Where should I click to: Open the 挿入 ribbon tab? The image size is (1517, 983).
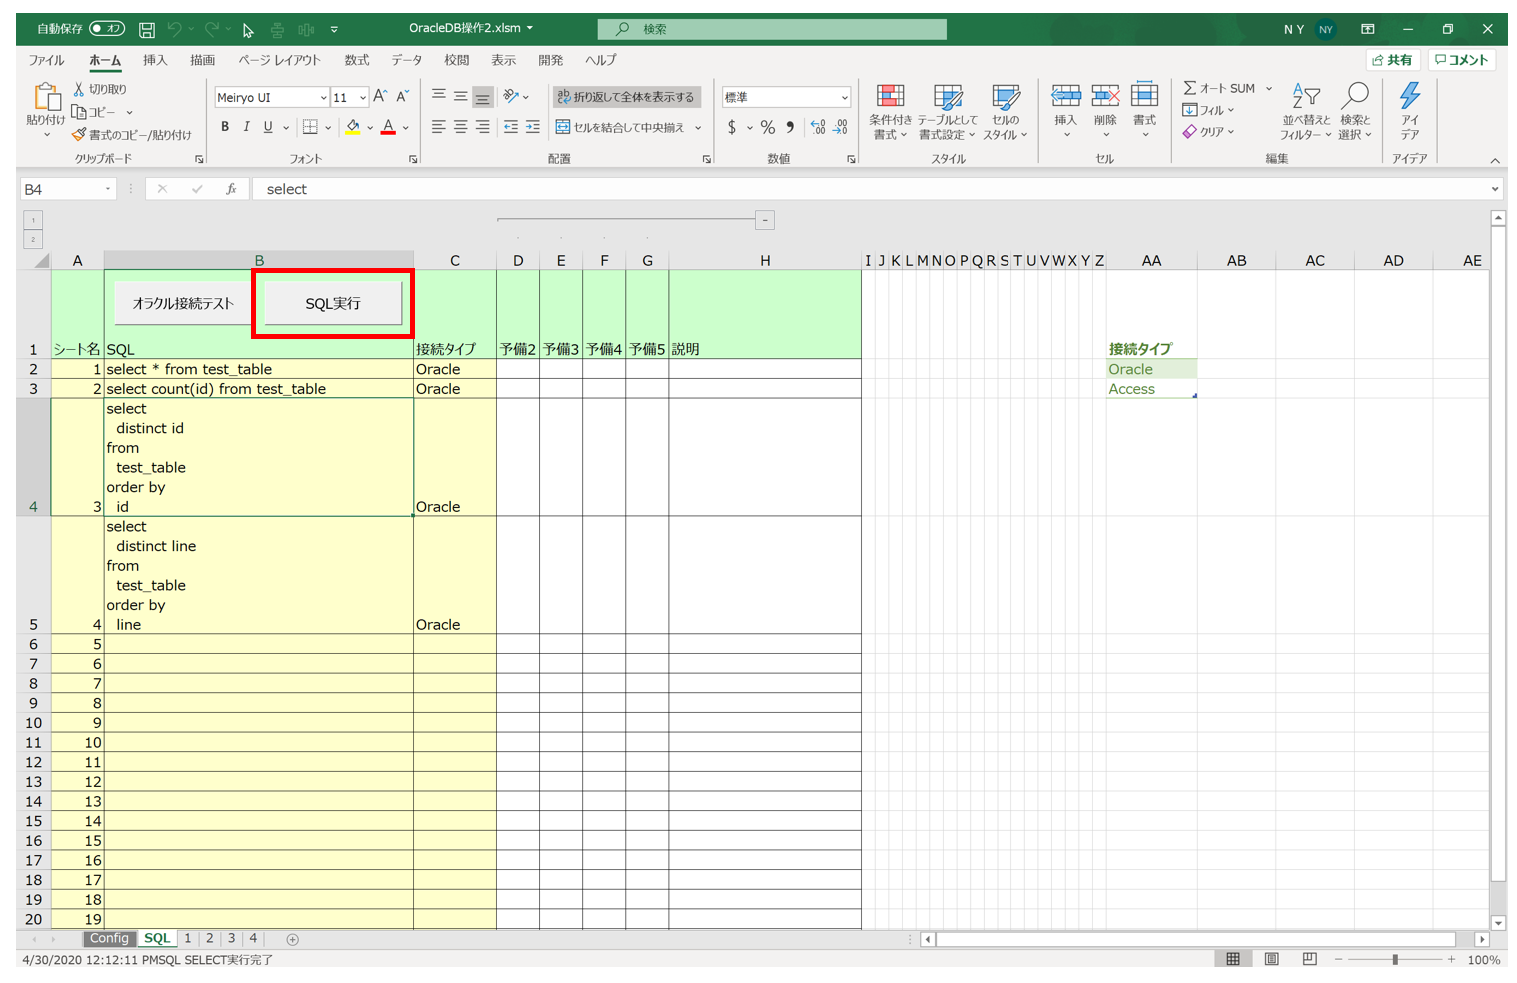click(x=155, y=60)
